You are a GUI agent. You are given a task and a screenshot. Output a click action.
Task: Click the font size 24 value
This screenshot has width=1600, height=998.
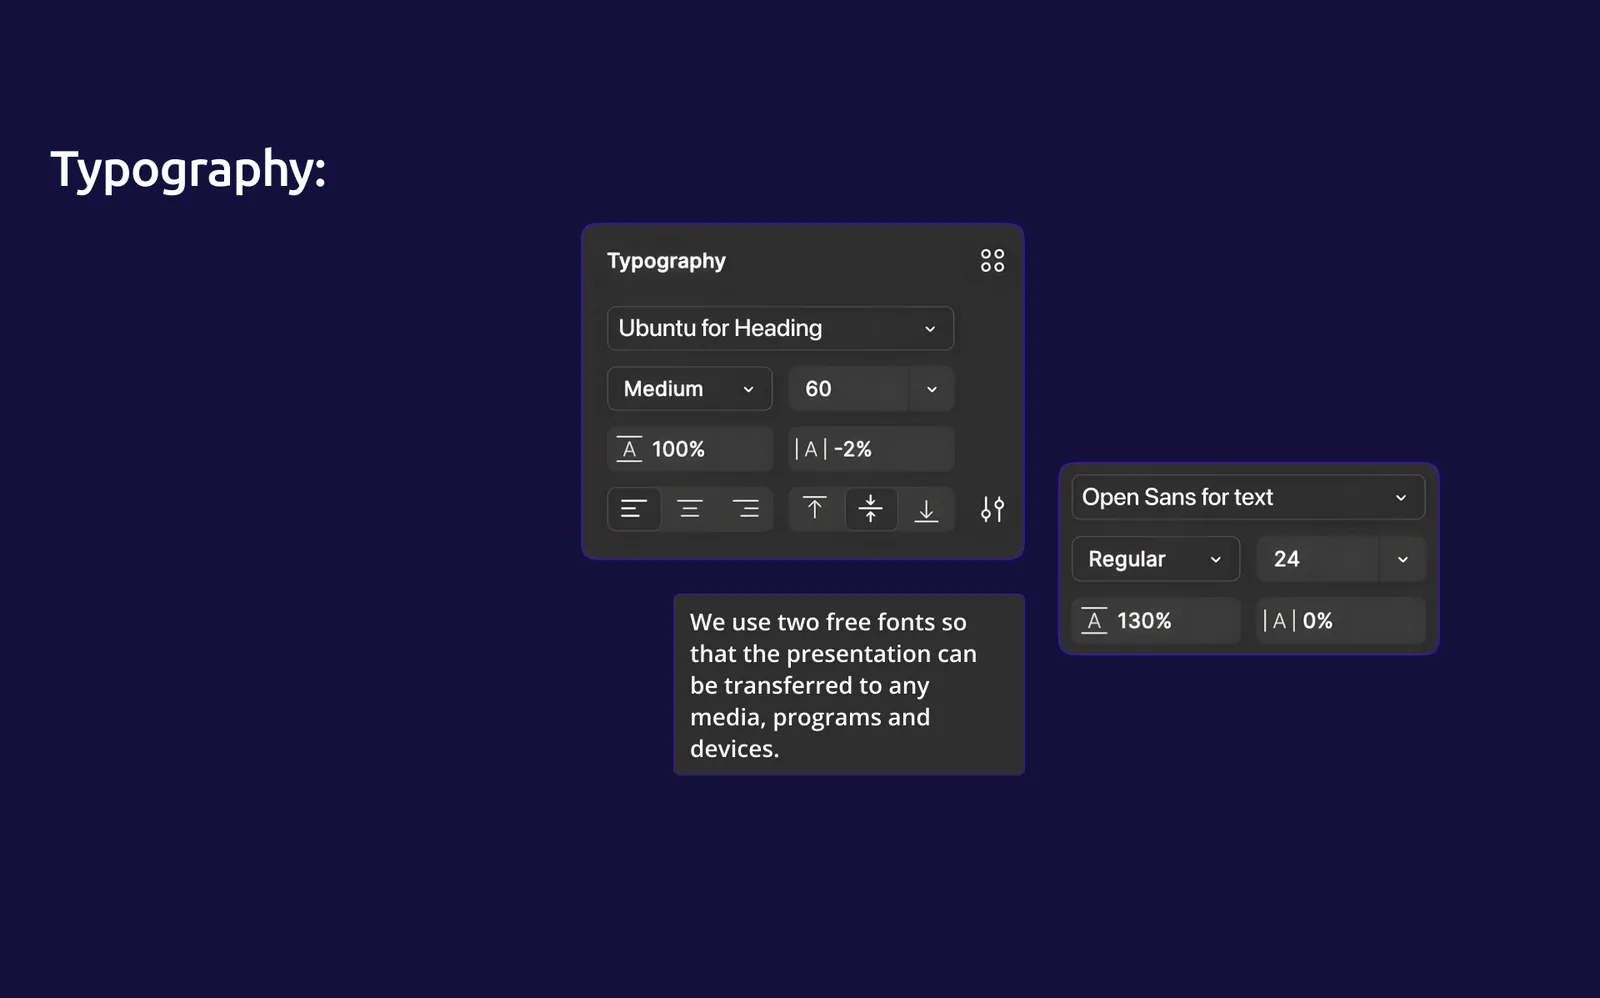(1287, 559)
